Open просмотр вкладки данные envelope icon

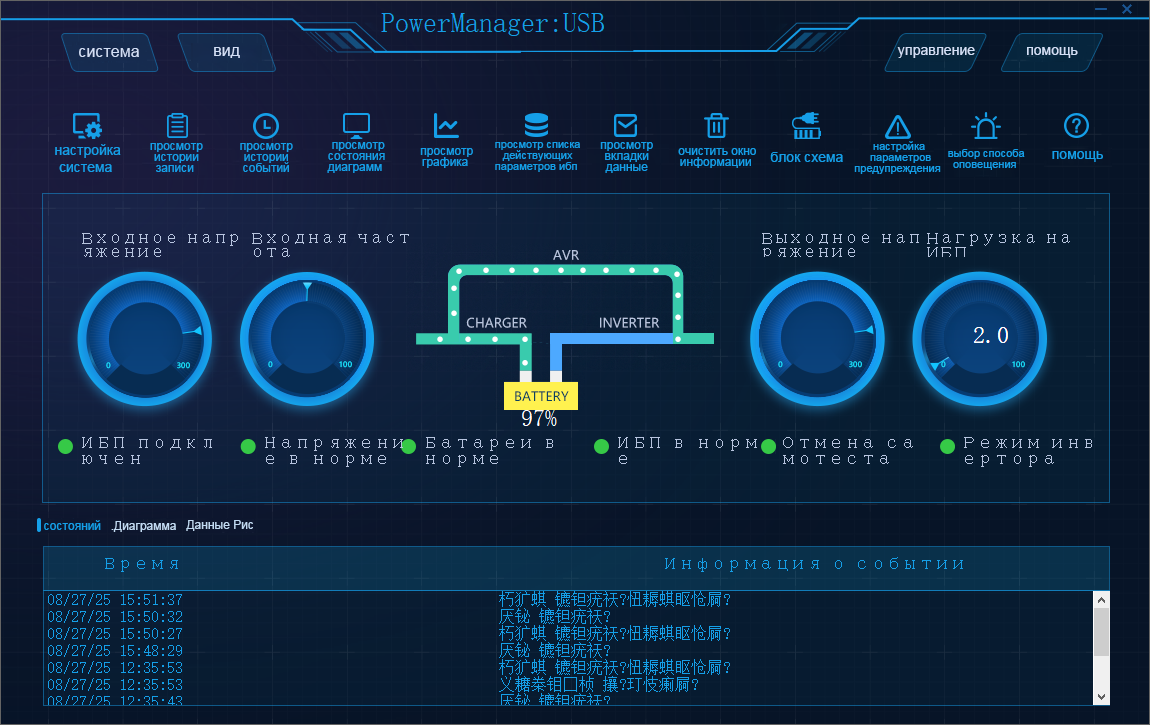click(626, 126)
